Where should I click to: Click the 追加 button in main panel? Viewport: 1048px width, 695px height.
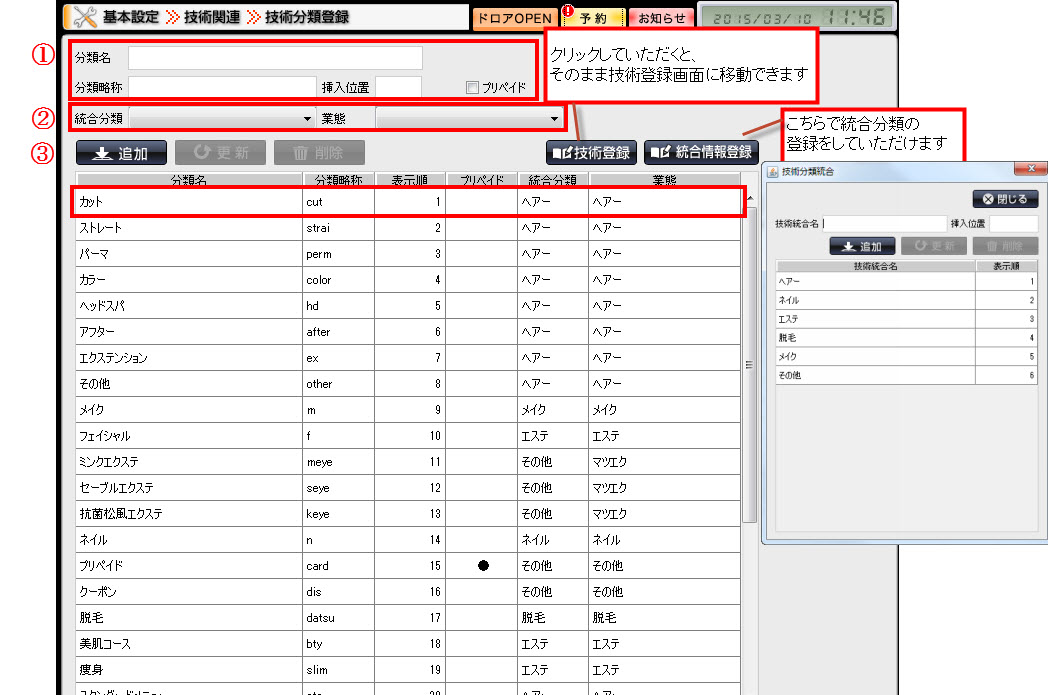pos(120,153)
